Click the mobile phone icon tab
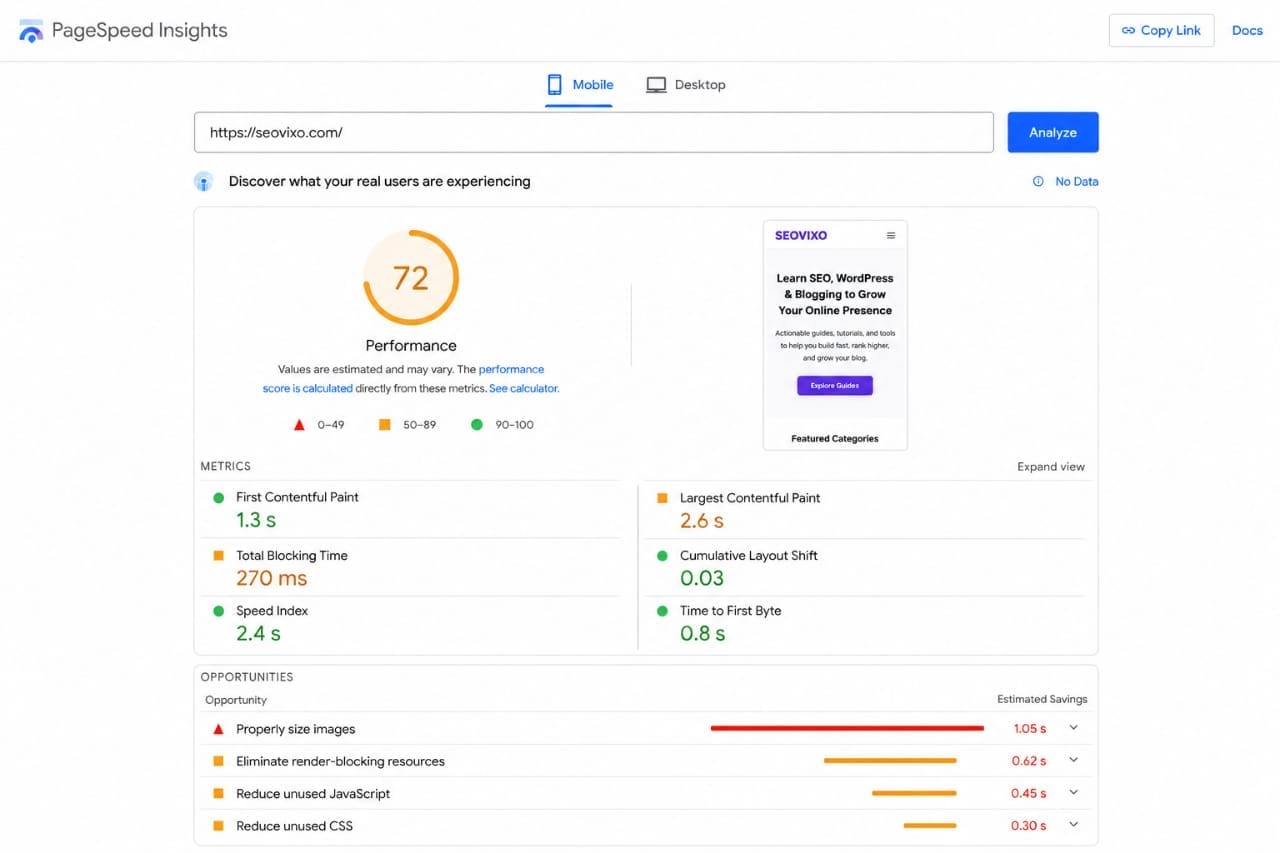This screenshot has width=1280, height=853. 554,85
